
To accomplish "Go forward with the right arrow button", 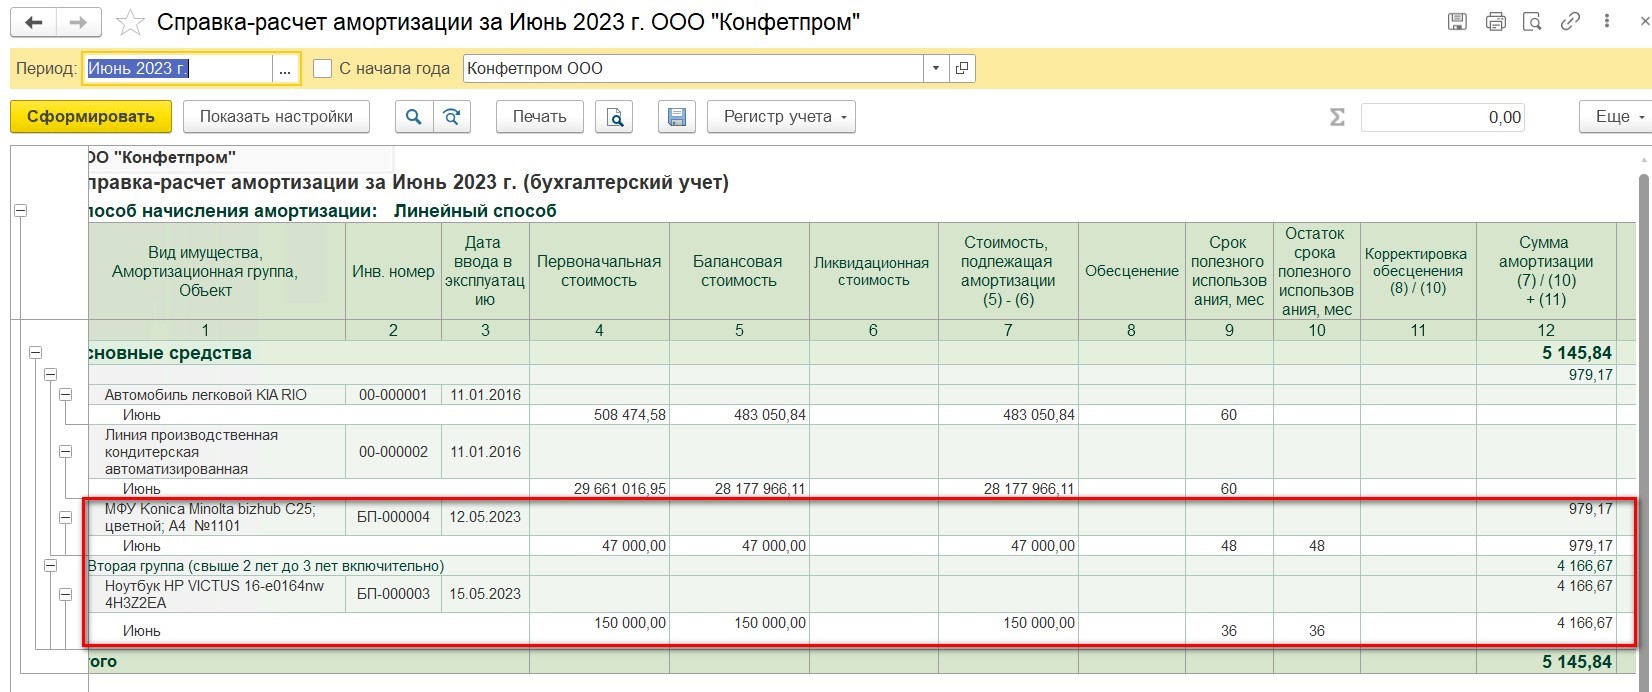I will pos(78,22).
